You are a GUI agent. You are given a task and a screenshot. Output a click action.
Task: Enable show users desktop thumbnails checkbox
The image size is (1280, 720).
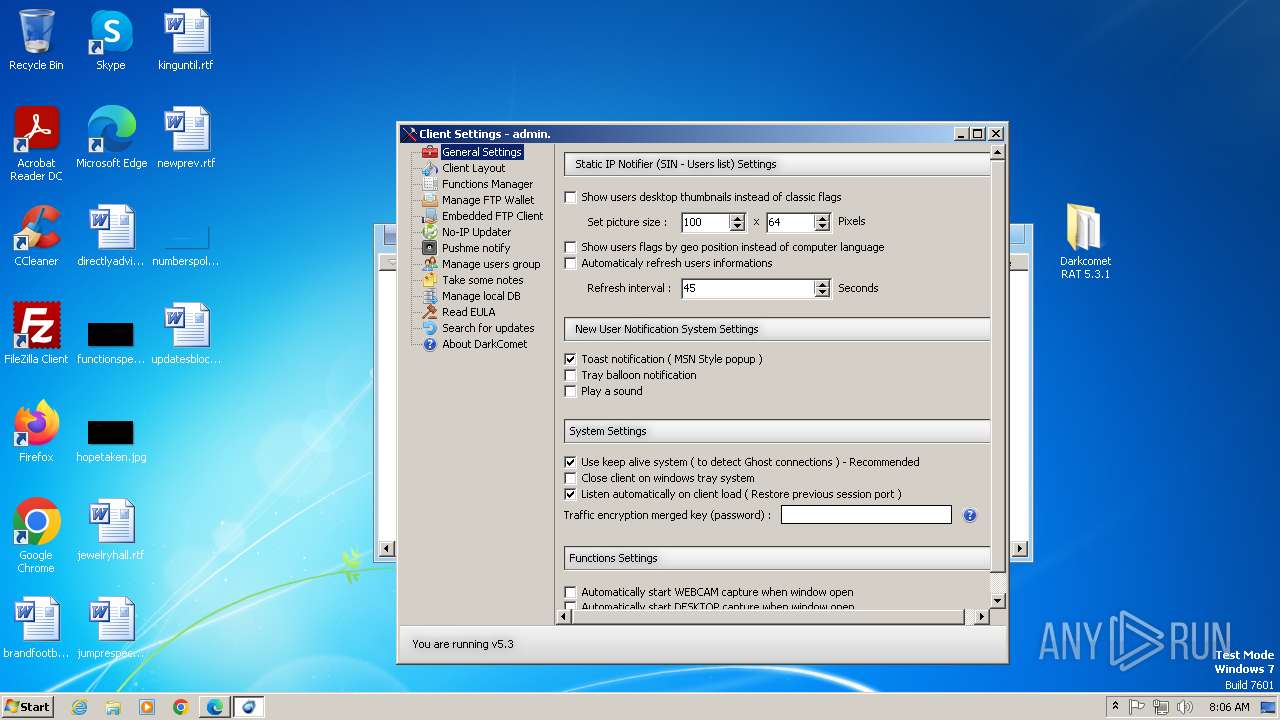tap(570, 197)
